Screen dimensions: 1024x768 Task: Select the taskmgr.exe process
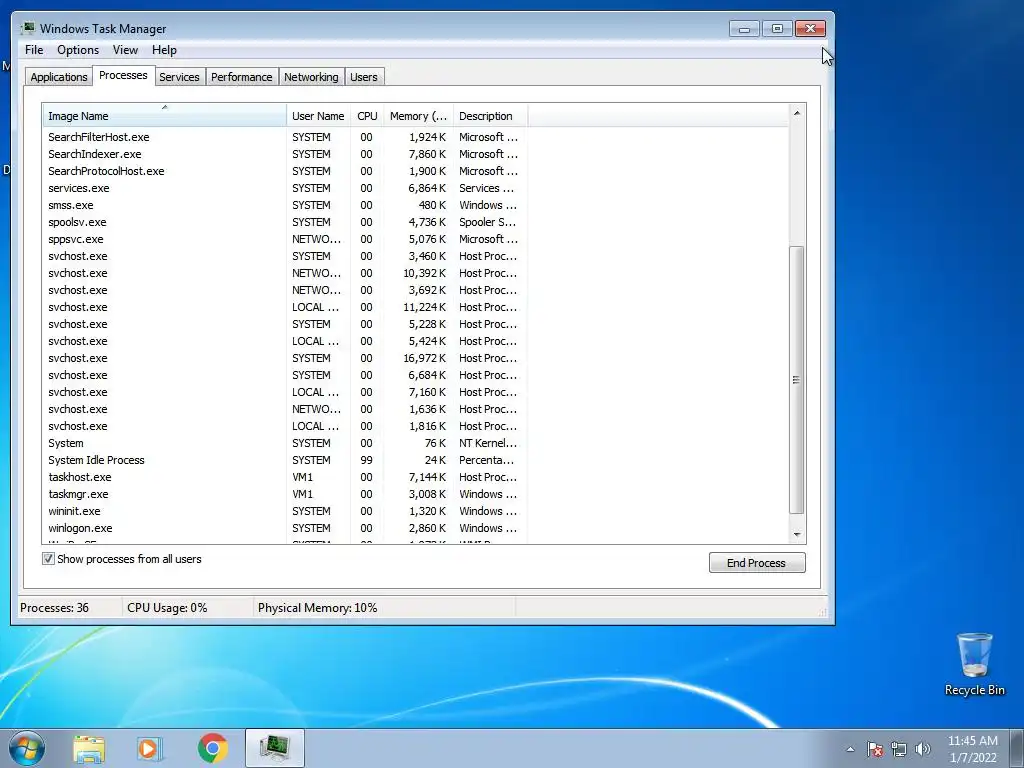click(285, 494)
